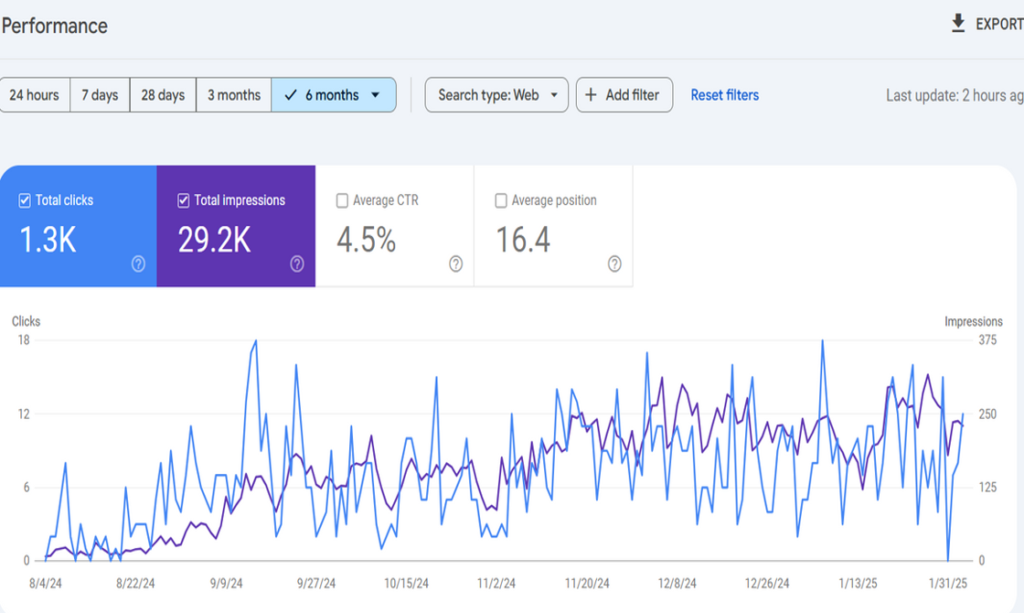Click the 9/9/24 clicks peak on chart
Screen dimensions: 1024x613
tap(255, 341)
